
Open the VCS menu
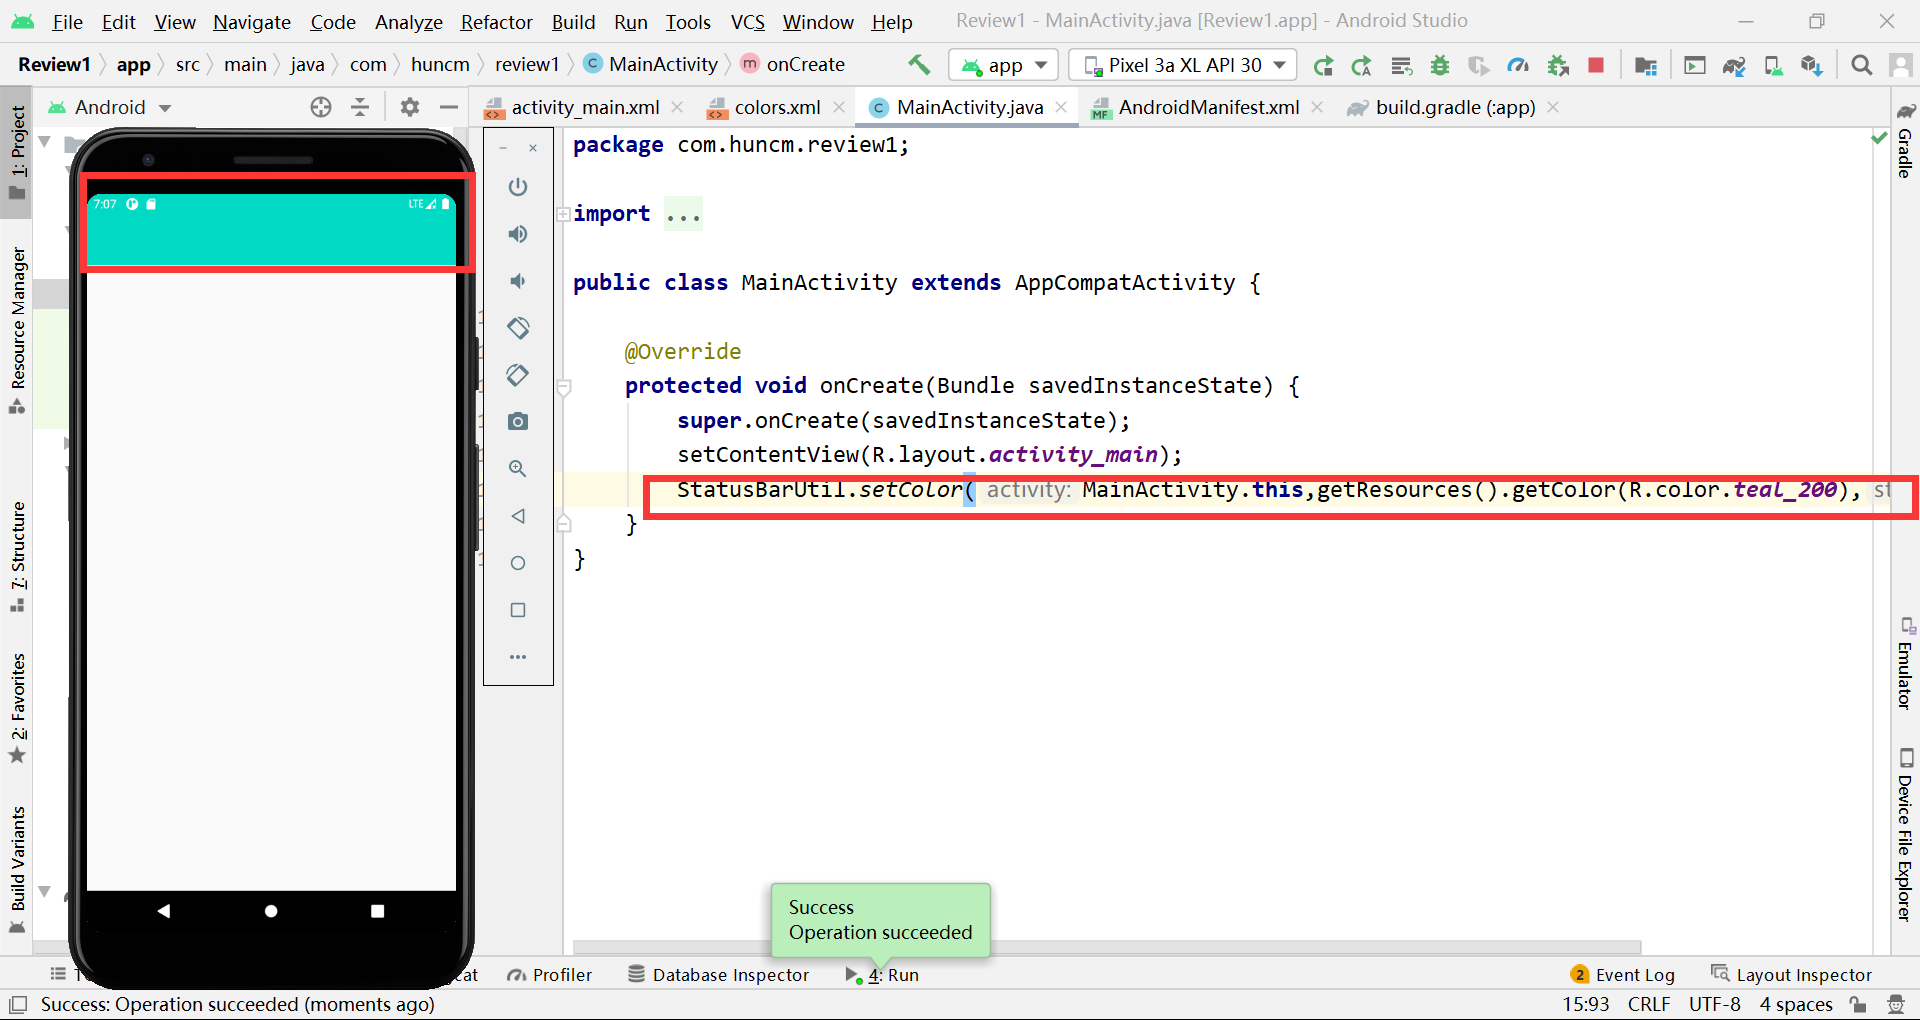click(x=747, y=21)
